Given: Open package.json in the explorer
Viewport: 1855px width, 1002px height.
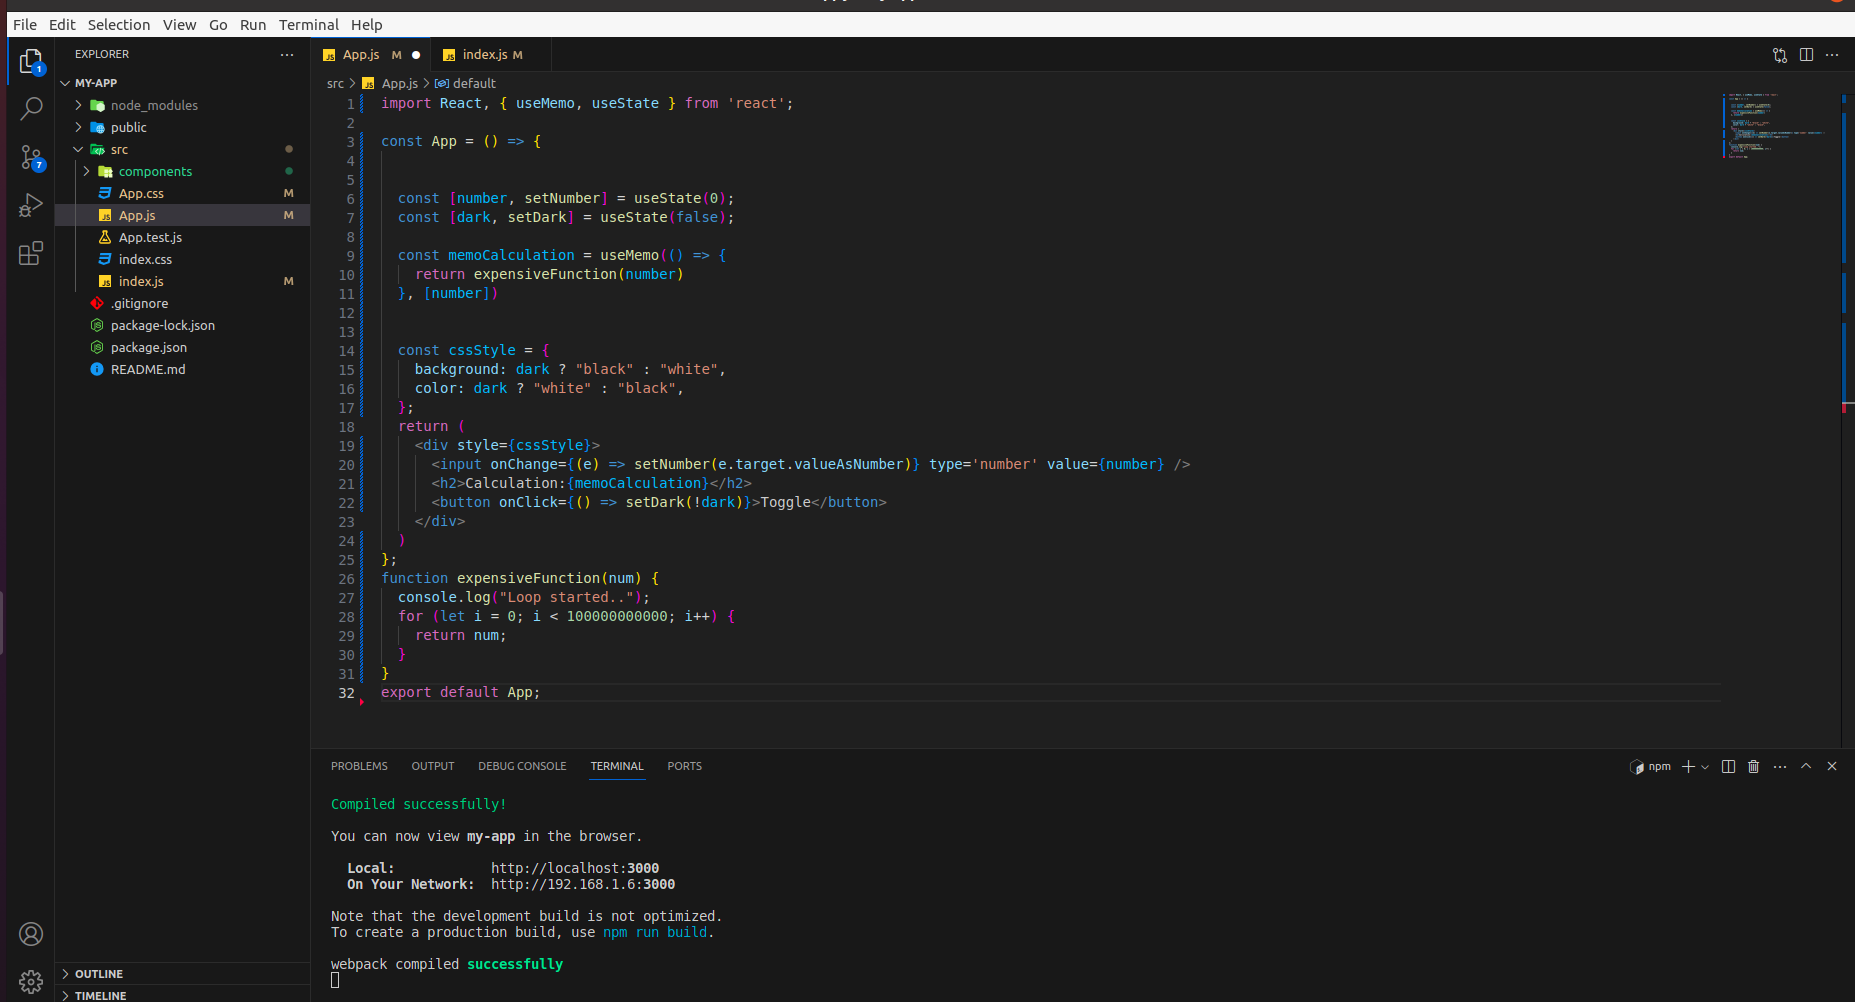Looking at the screenshot, I should pyautogui.click(x=148, y=347).
